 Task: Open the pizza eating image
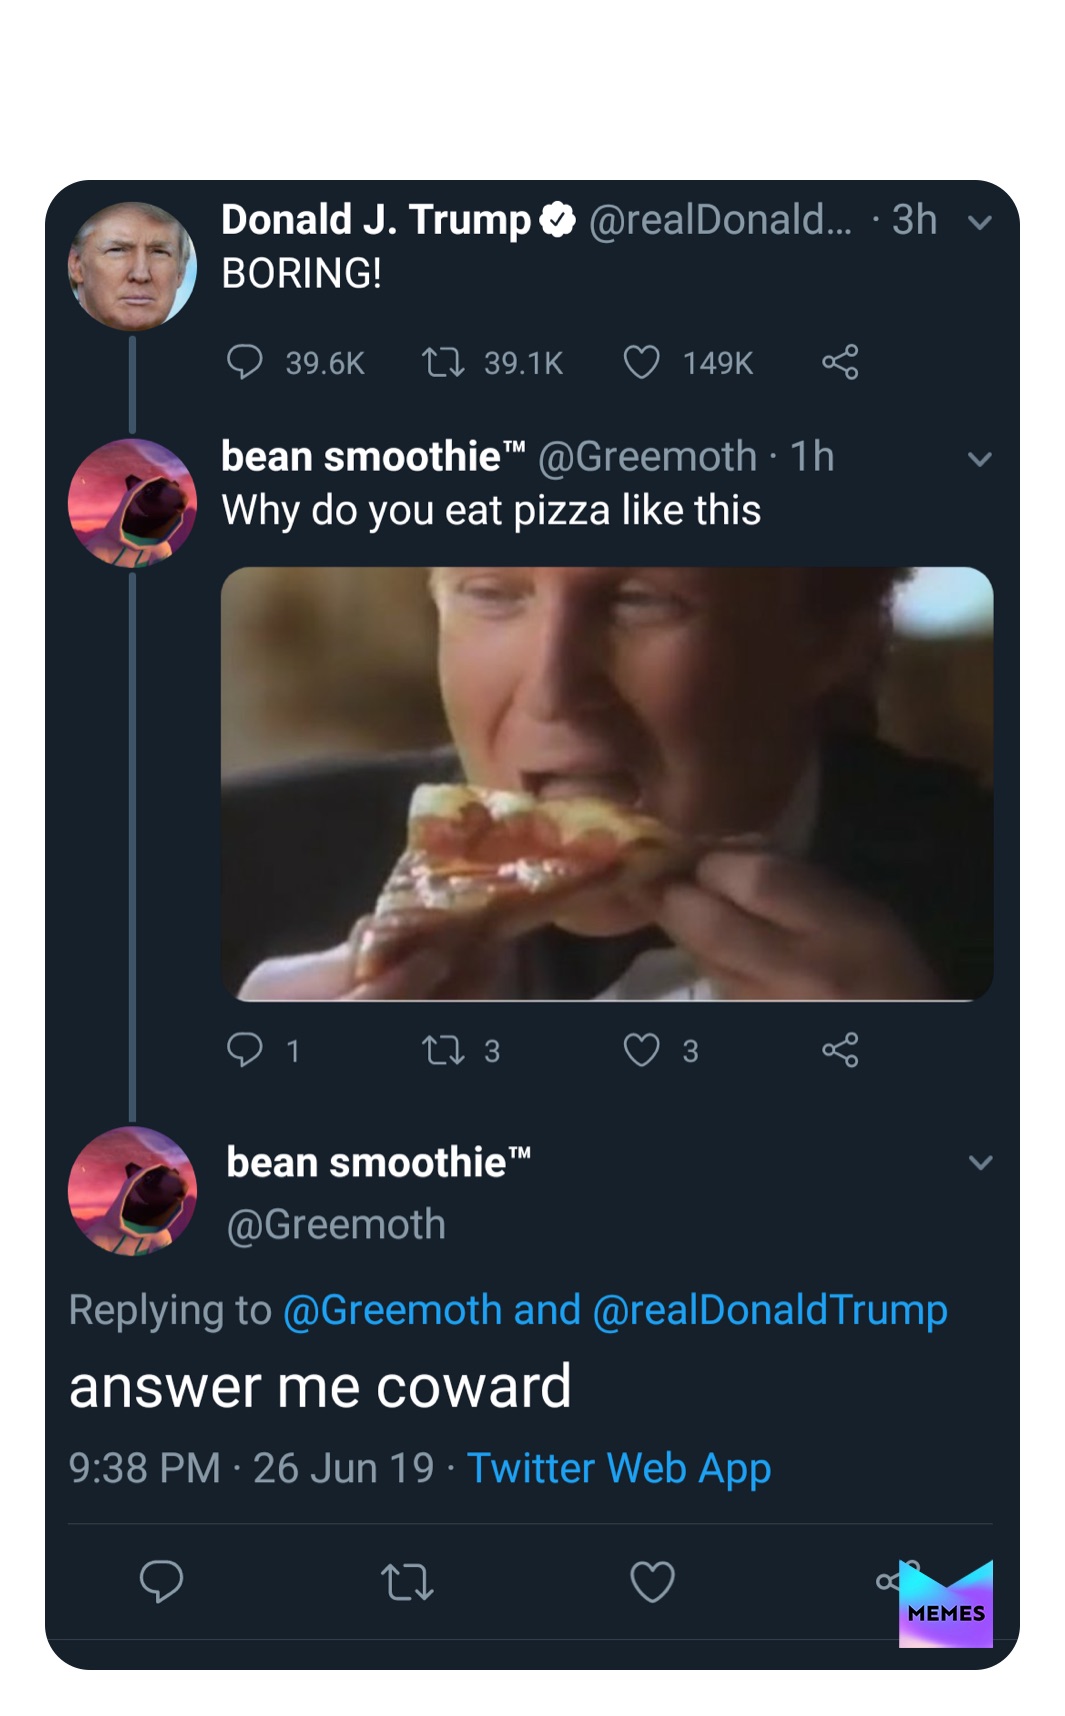click(x=606, y=783)
